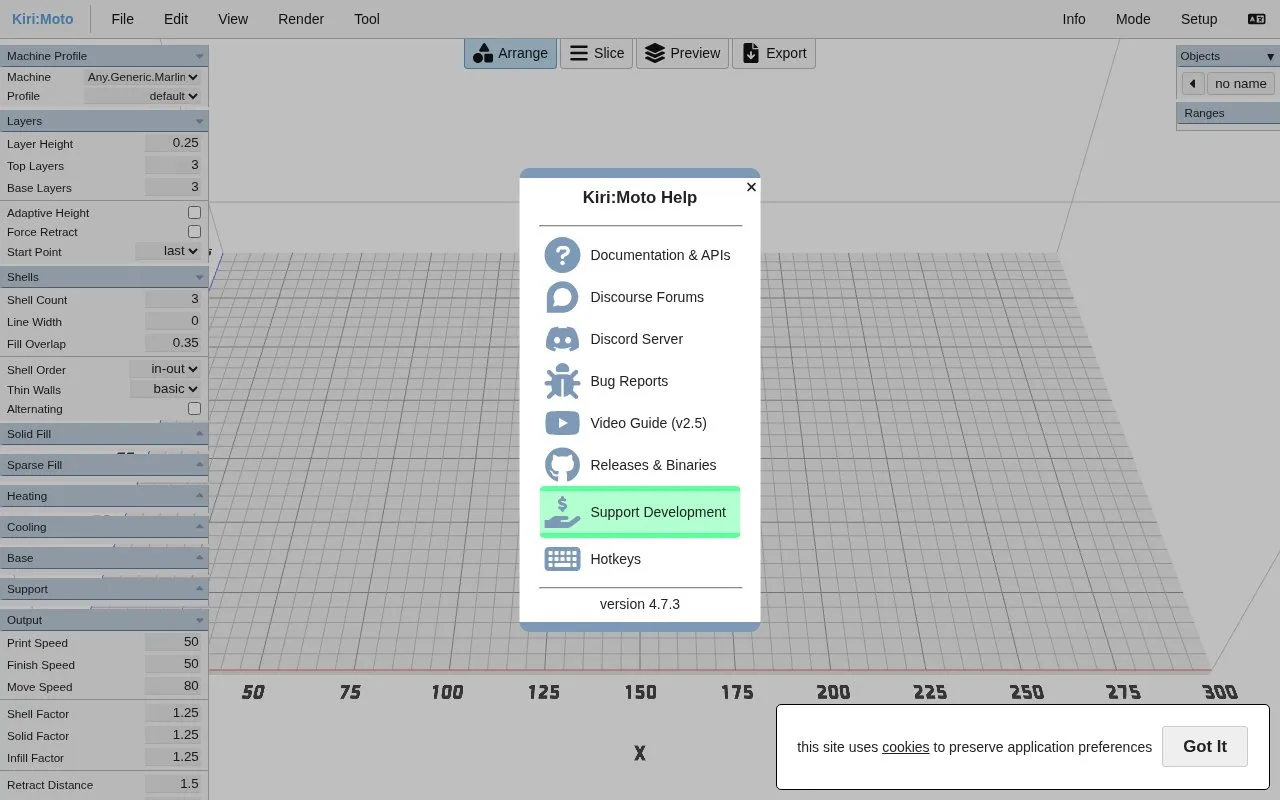
Task: Open the Machine dropdown
Action: click(143, 77)
